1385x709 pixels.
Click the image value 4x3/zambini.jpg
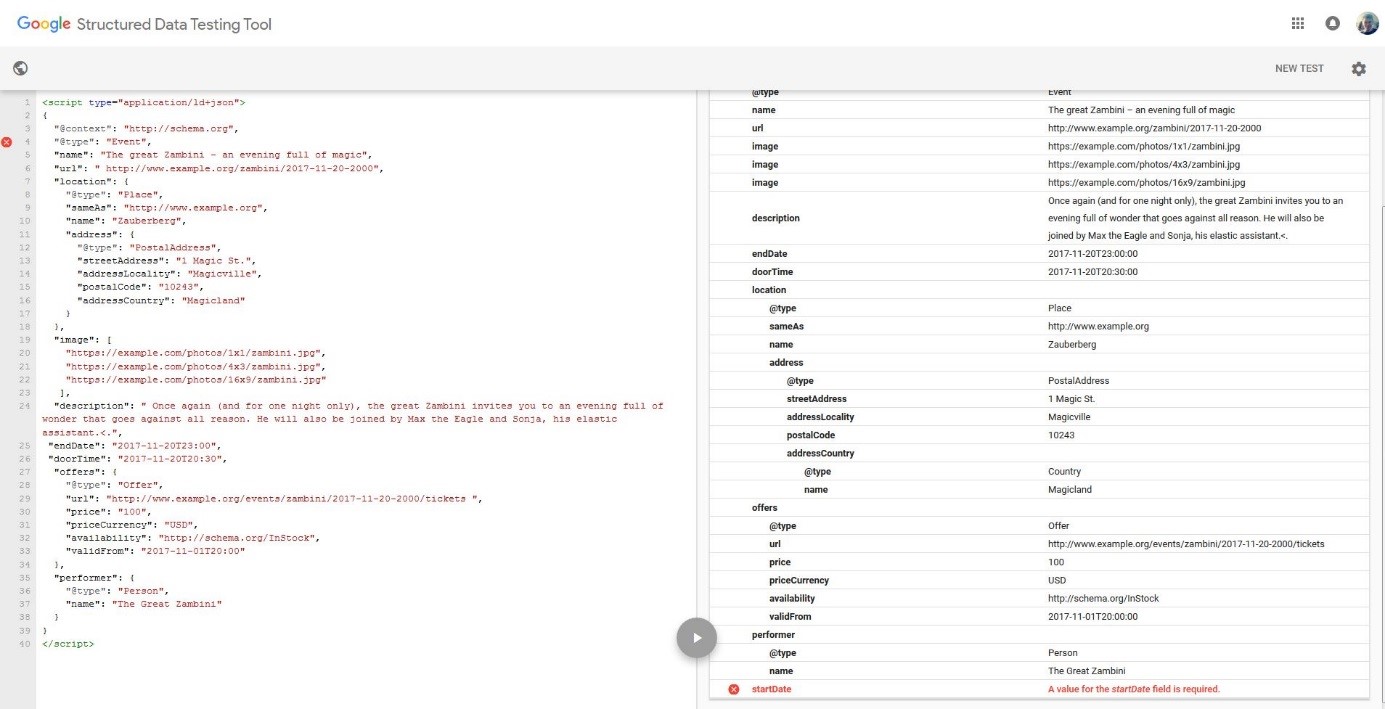[x=1146, y=164]
